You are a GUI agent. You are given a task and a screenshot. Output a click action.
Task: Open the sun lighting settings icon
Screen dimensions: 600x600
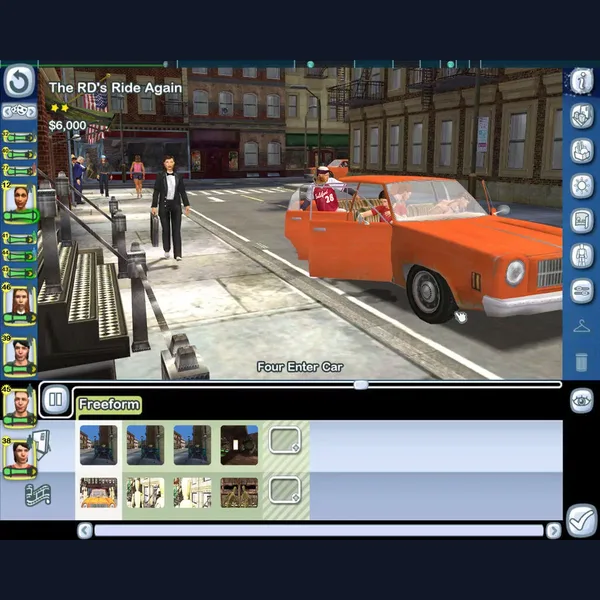(581, 185)
